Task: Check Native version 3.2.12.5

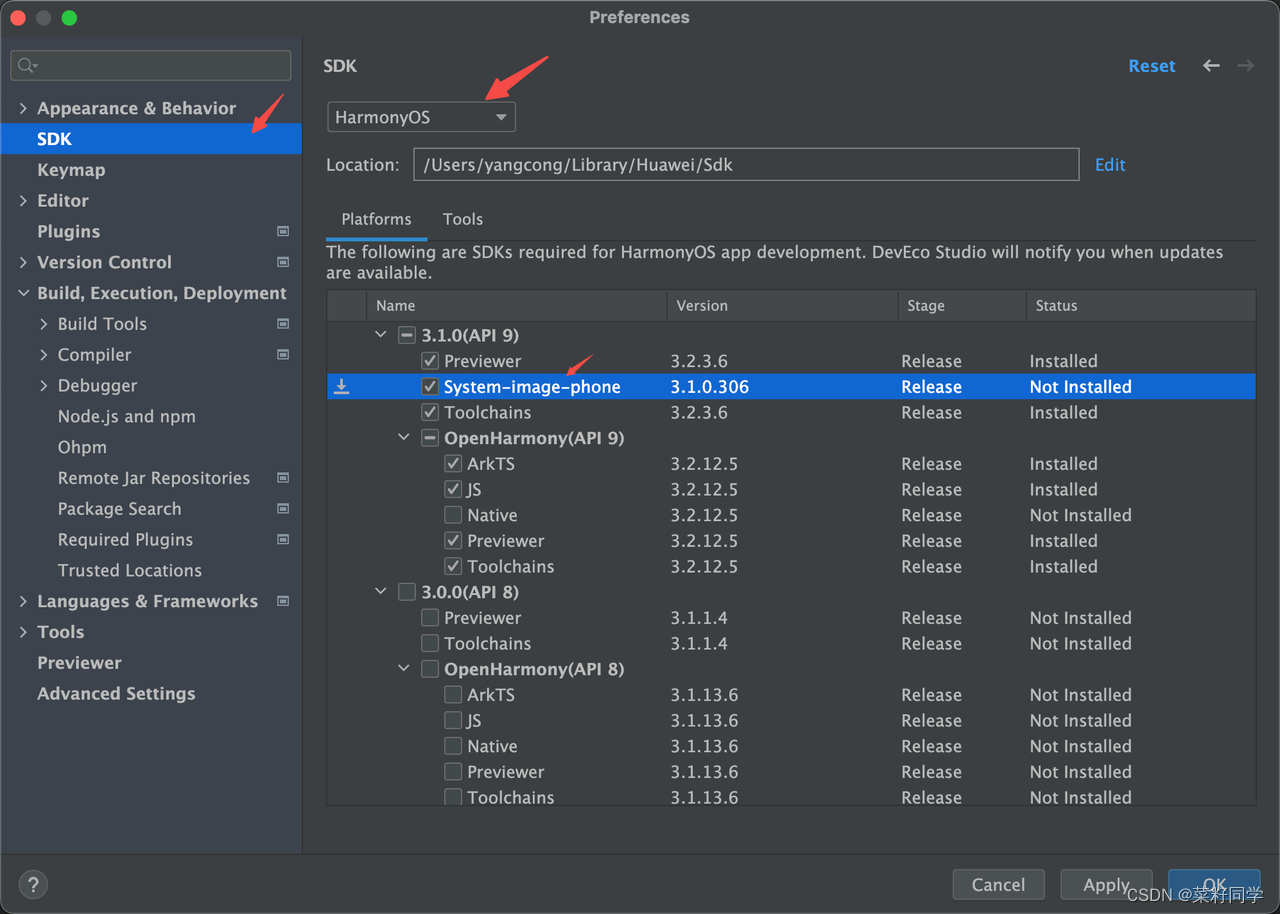Action: point(453,515)
